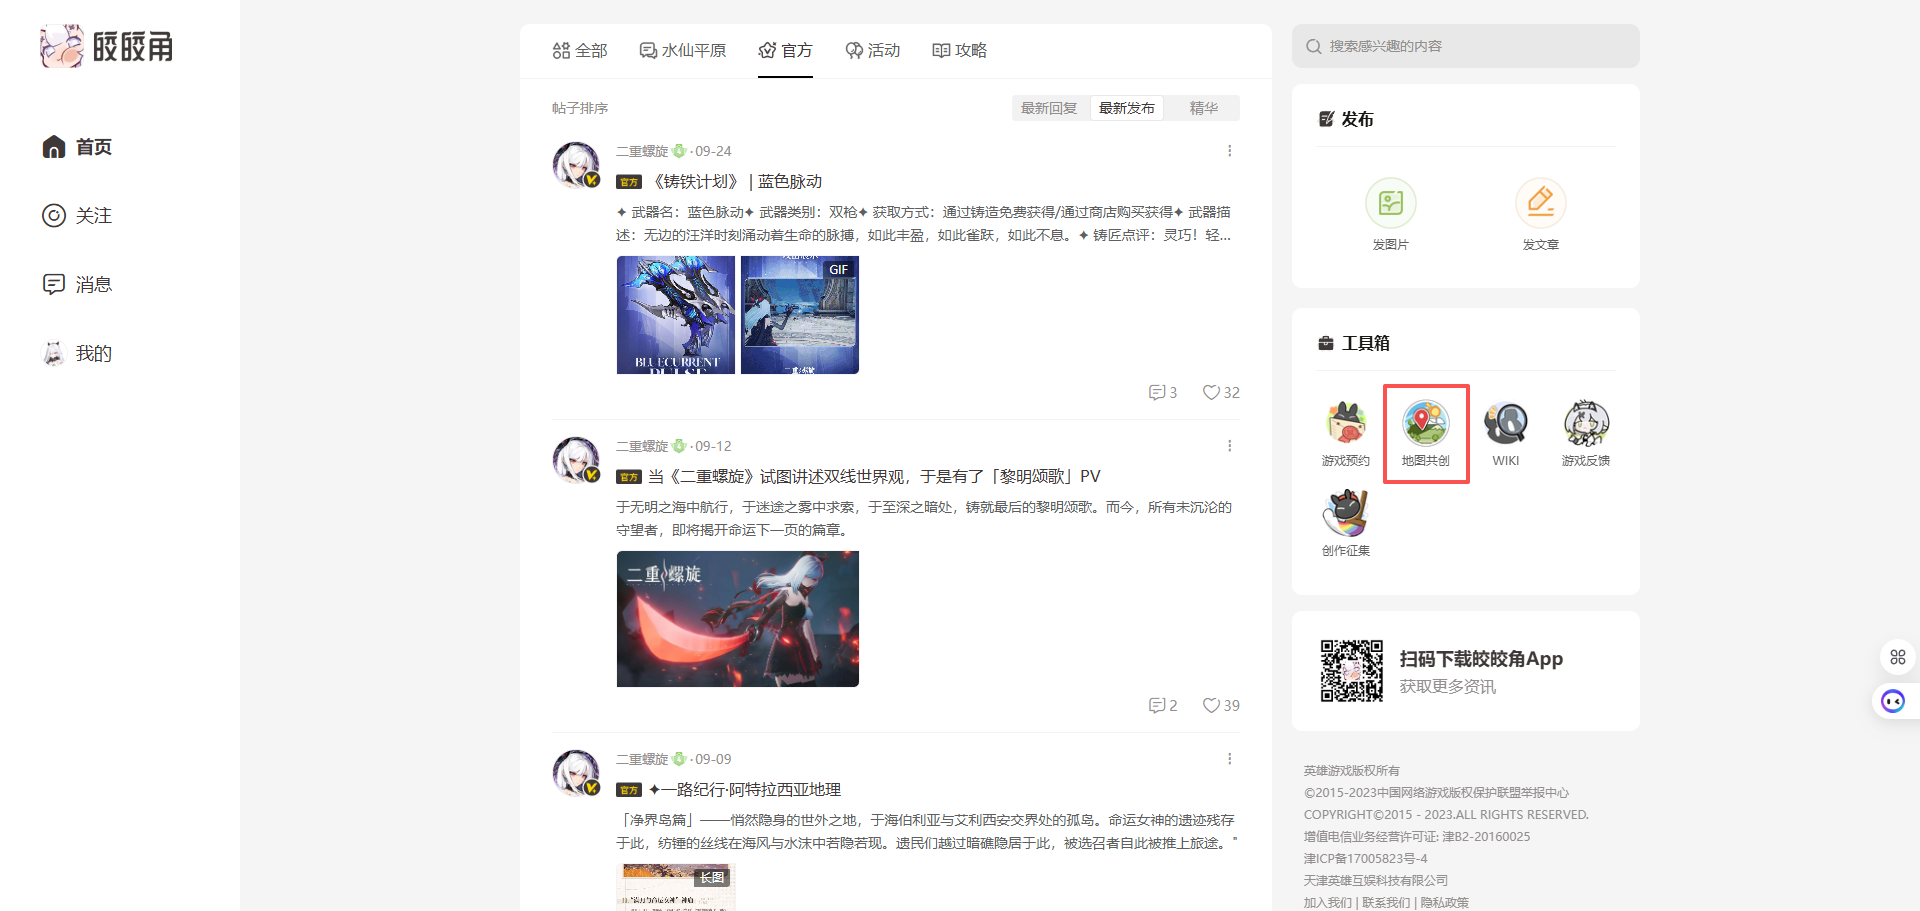Open more options menu on 蓝色脉动 post
Screen dimensions: 1920x911
point(1229,151)
